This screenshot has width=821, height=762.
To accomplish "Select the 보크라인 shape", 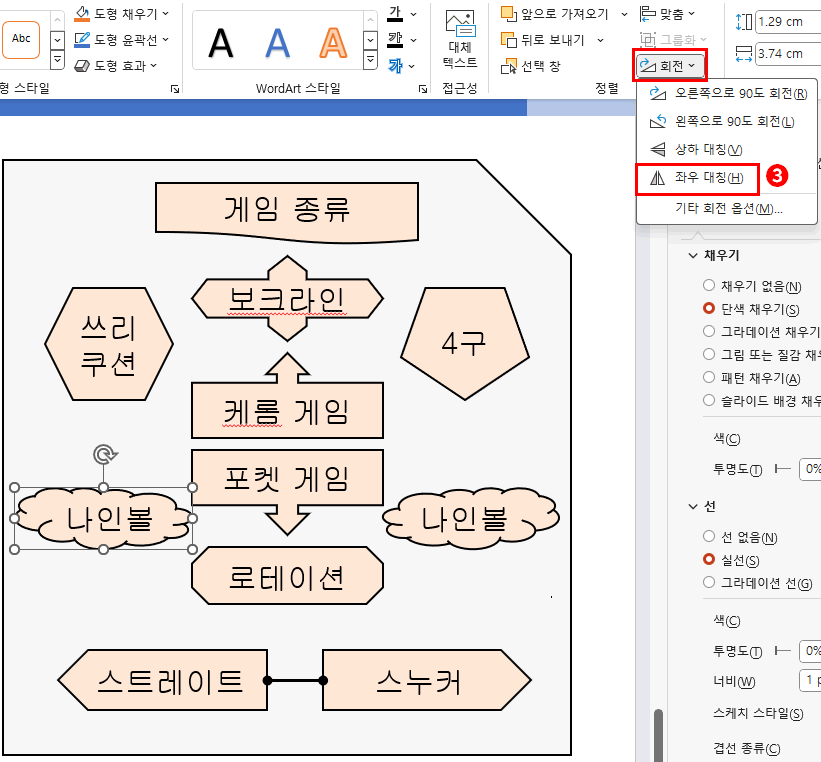I will tap(287, 299).
